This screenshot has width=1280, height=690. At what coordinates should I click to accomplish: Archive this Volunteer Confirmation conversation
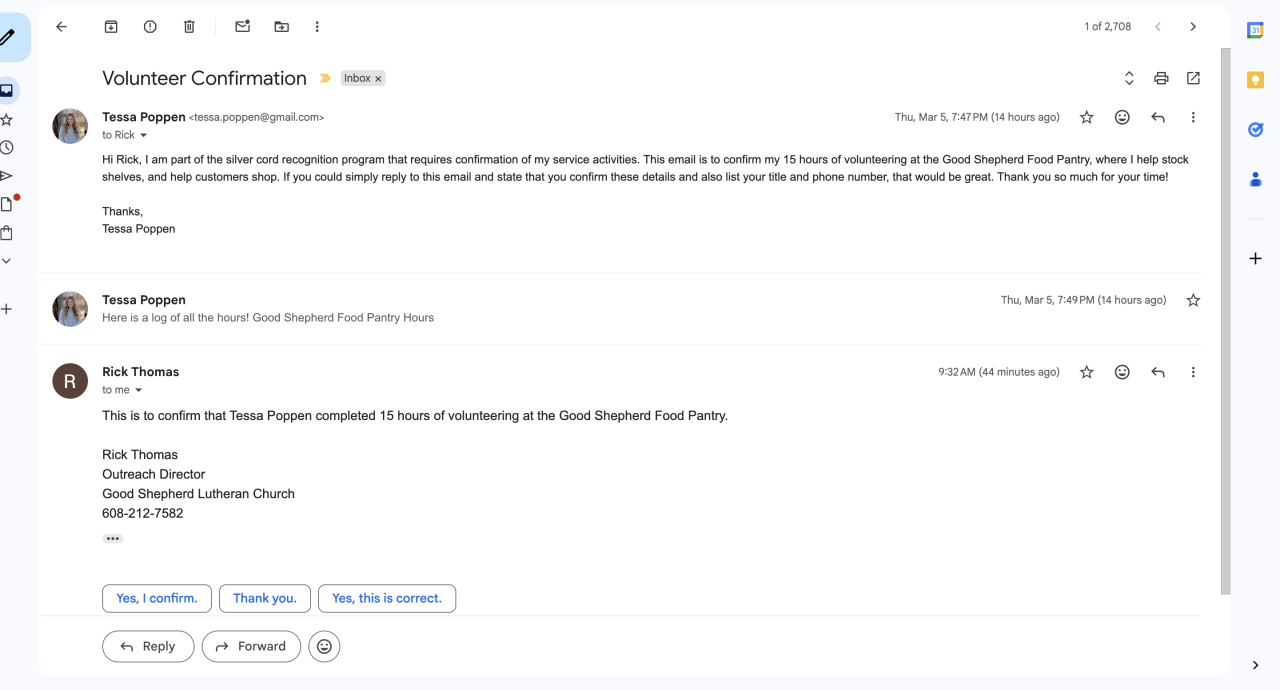pyautogui.click(x=111, y=27)
